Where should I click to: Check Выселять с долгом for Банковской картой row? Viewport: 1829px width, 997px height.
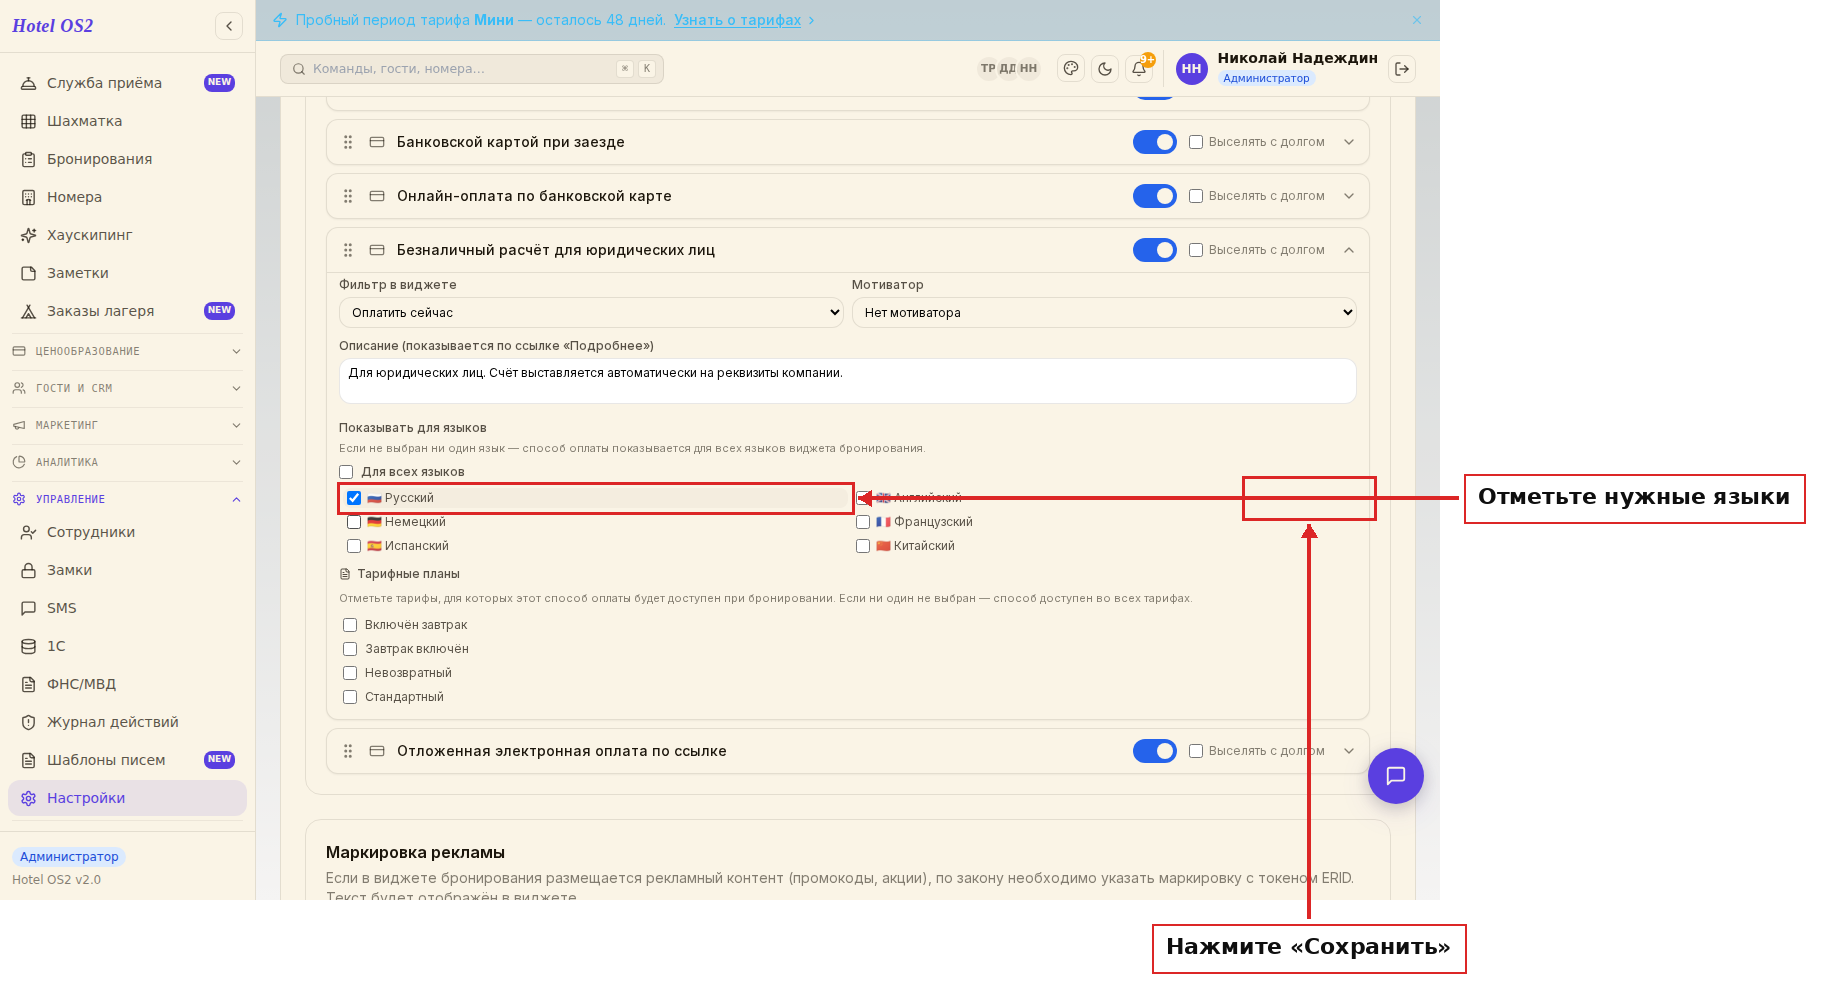point(1196,142)
